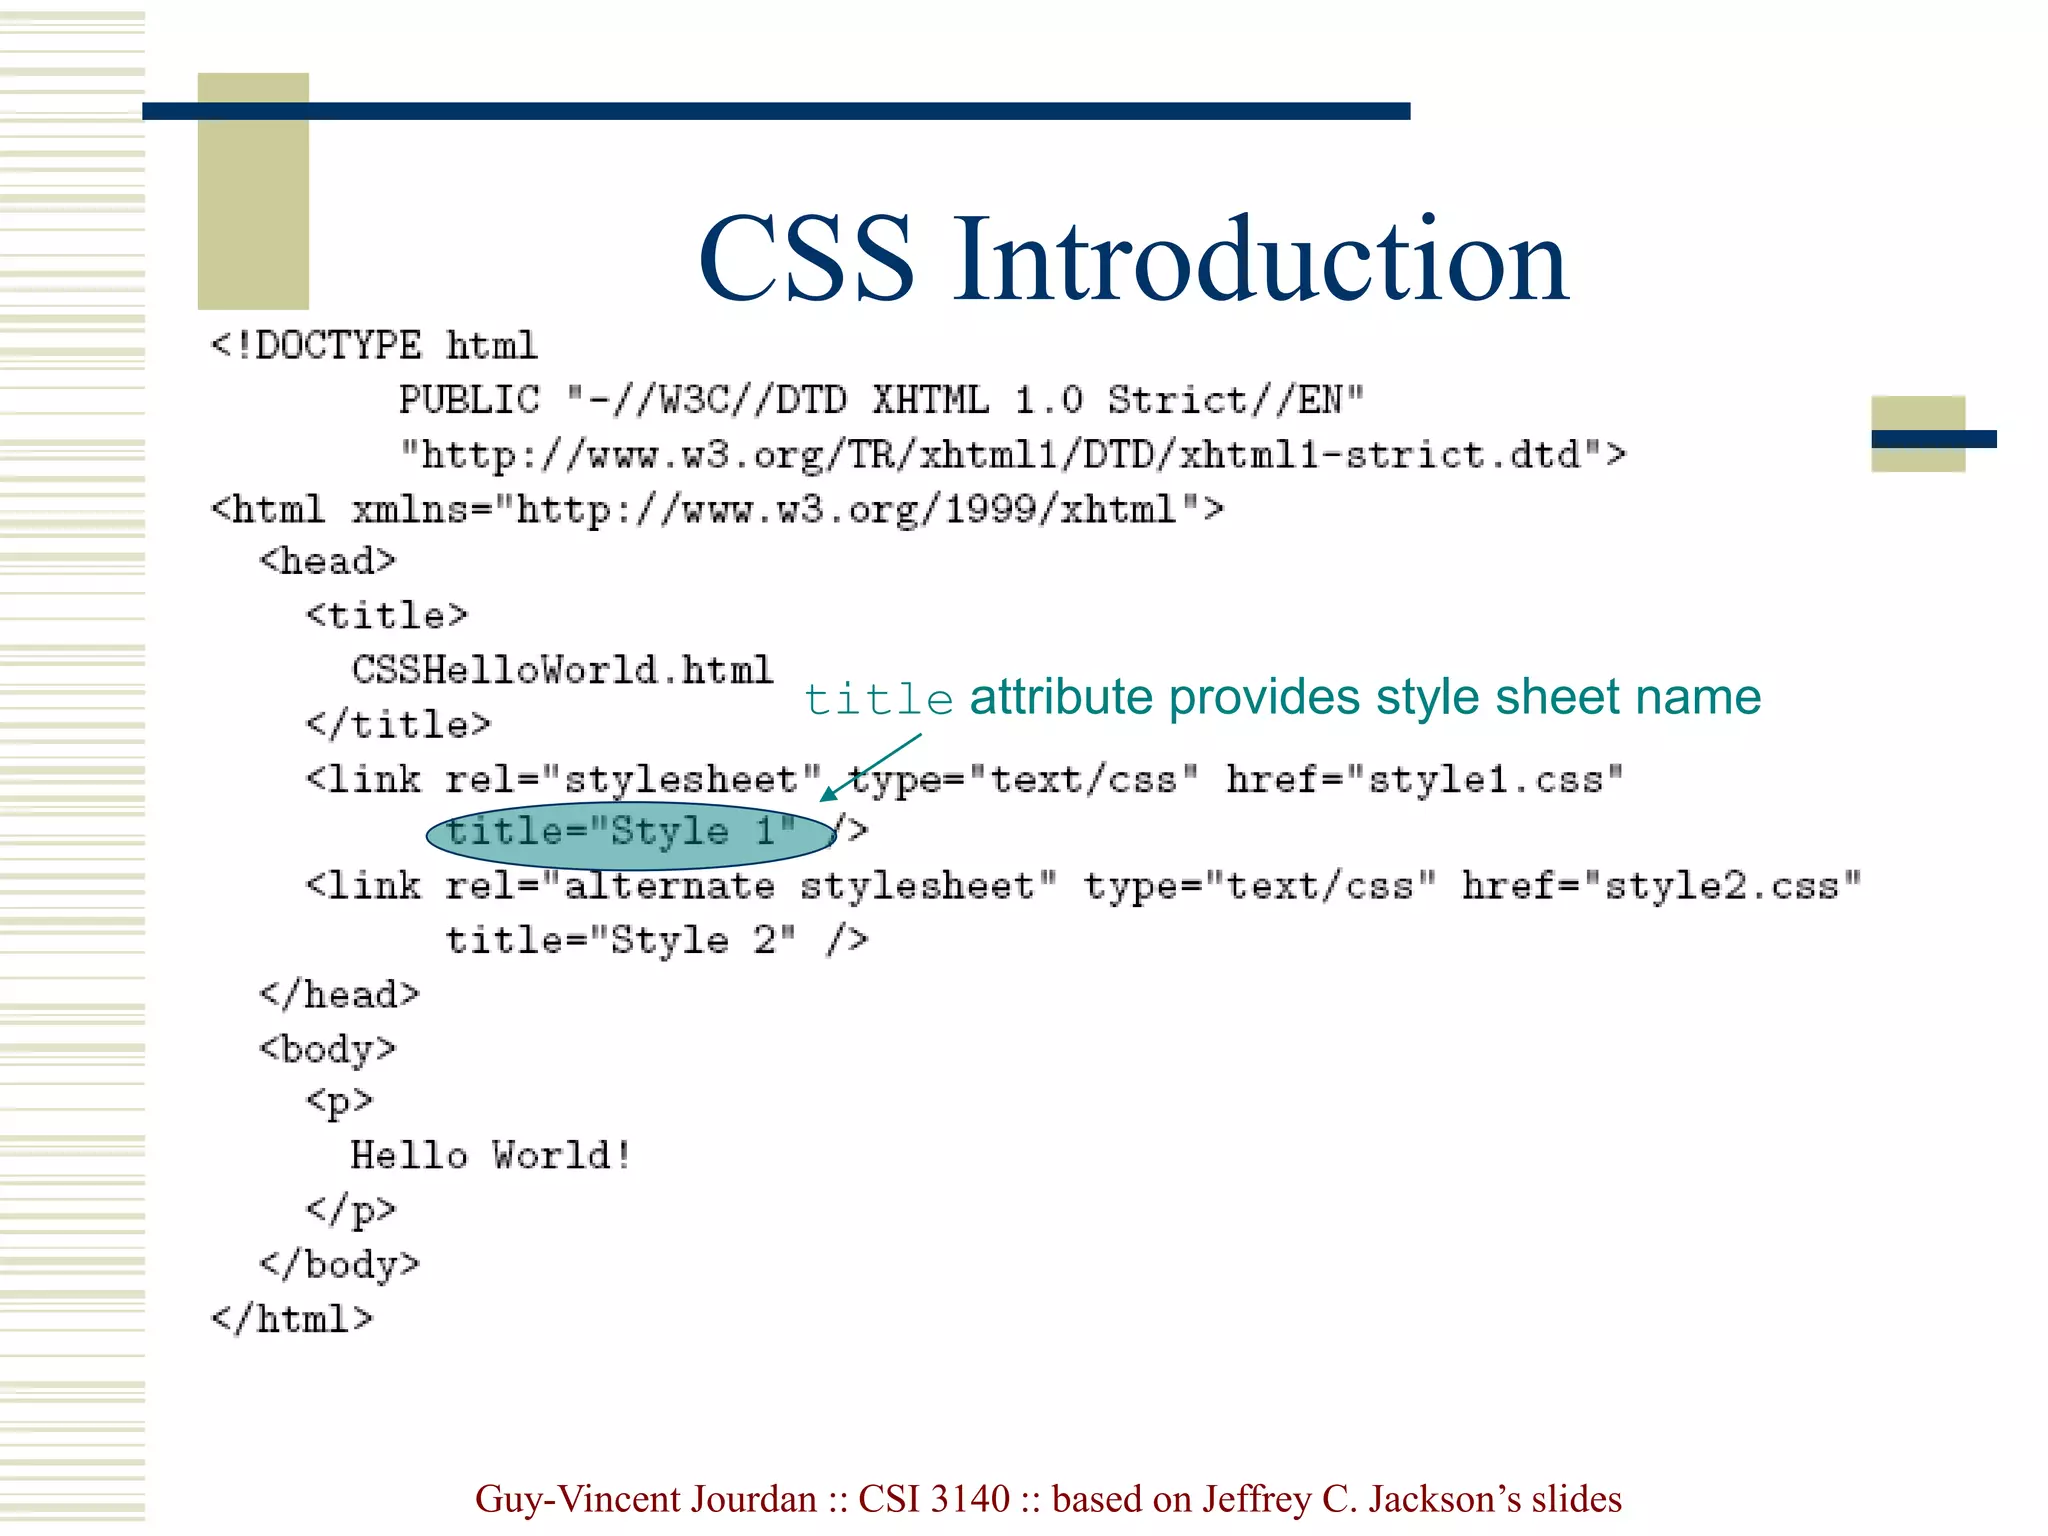Click the teal arrow pointing at the title attribute
The width and height of the screenshot is (2048, 1536).
tap(870, 768)
